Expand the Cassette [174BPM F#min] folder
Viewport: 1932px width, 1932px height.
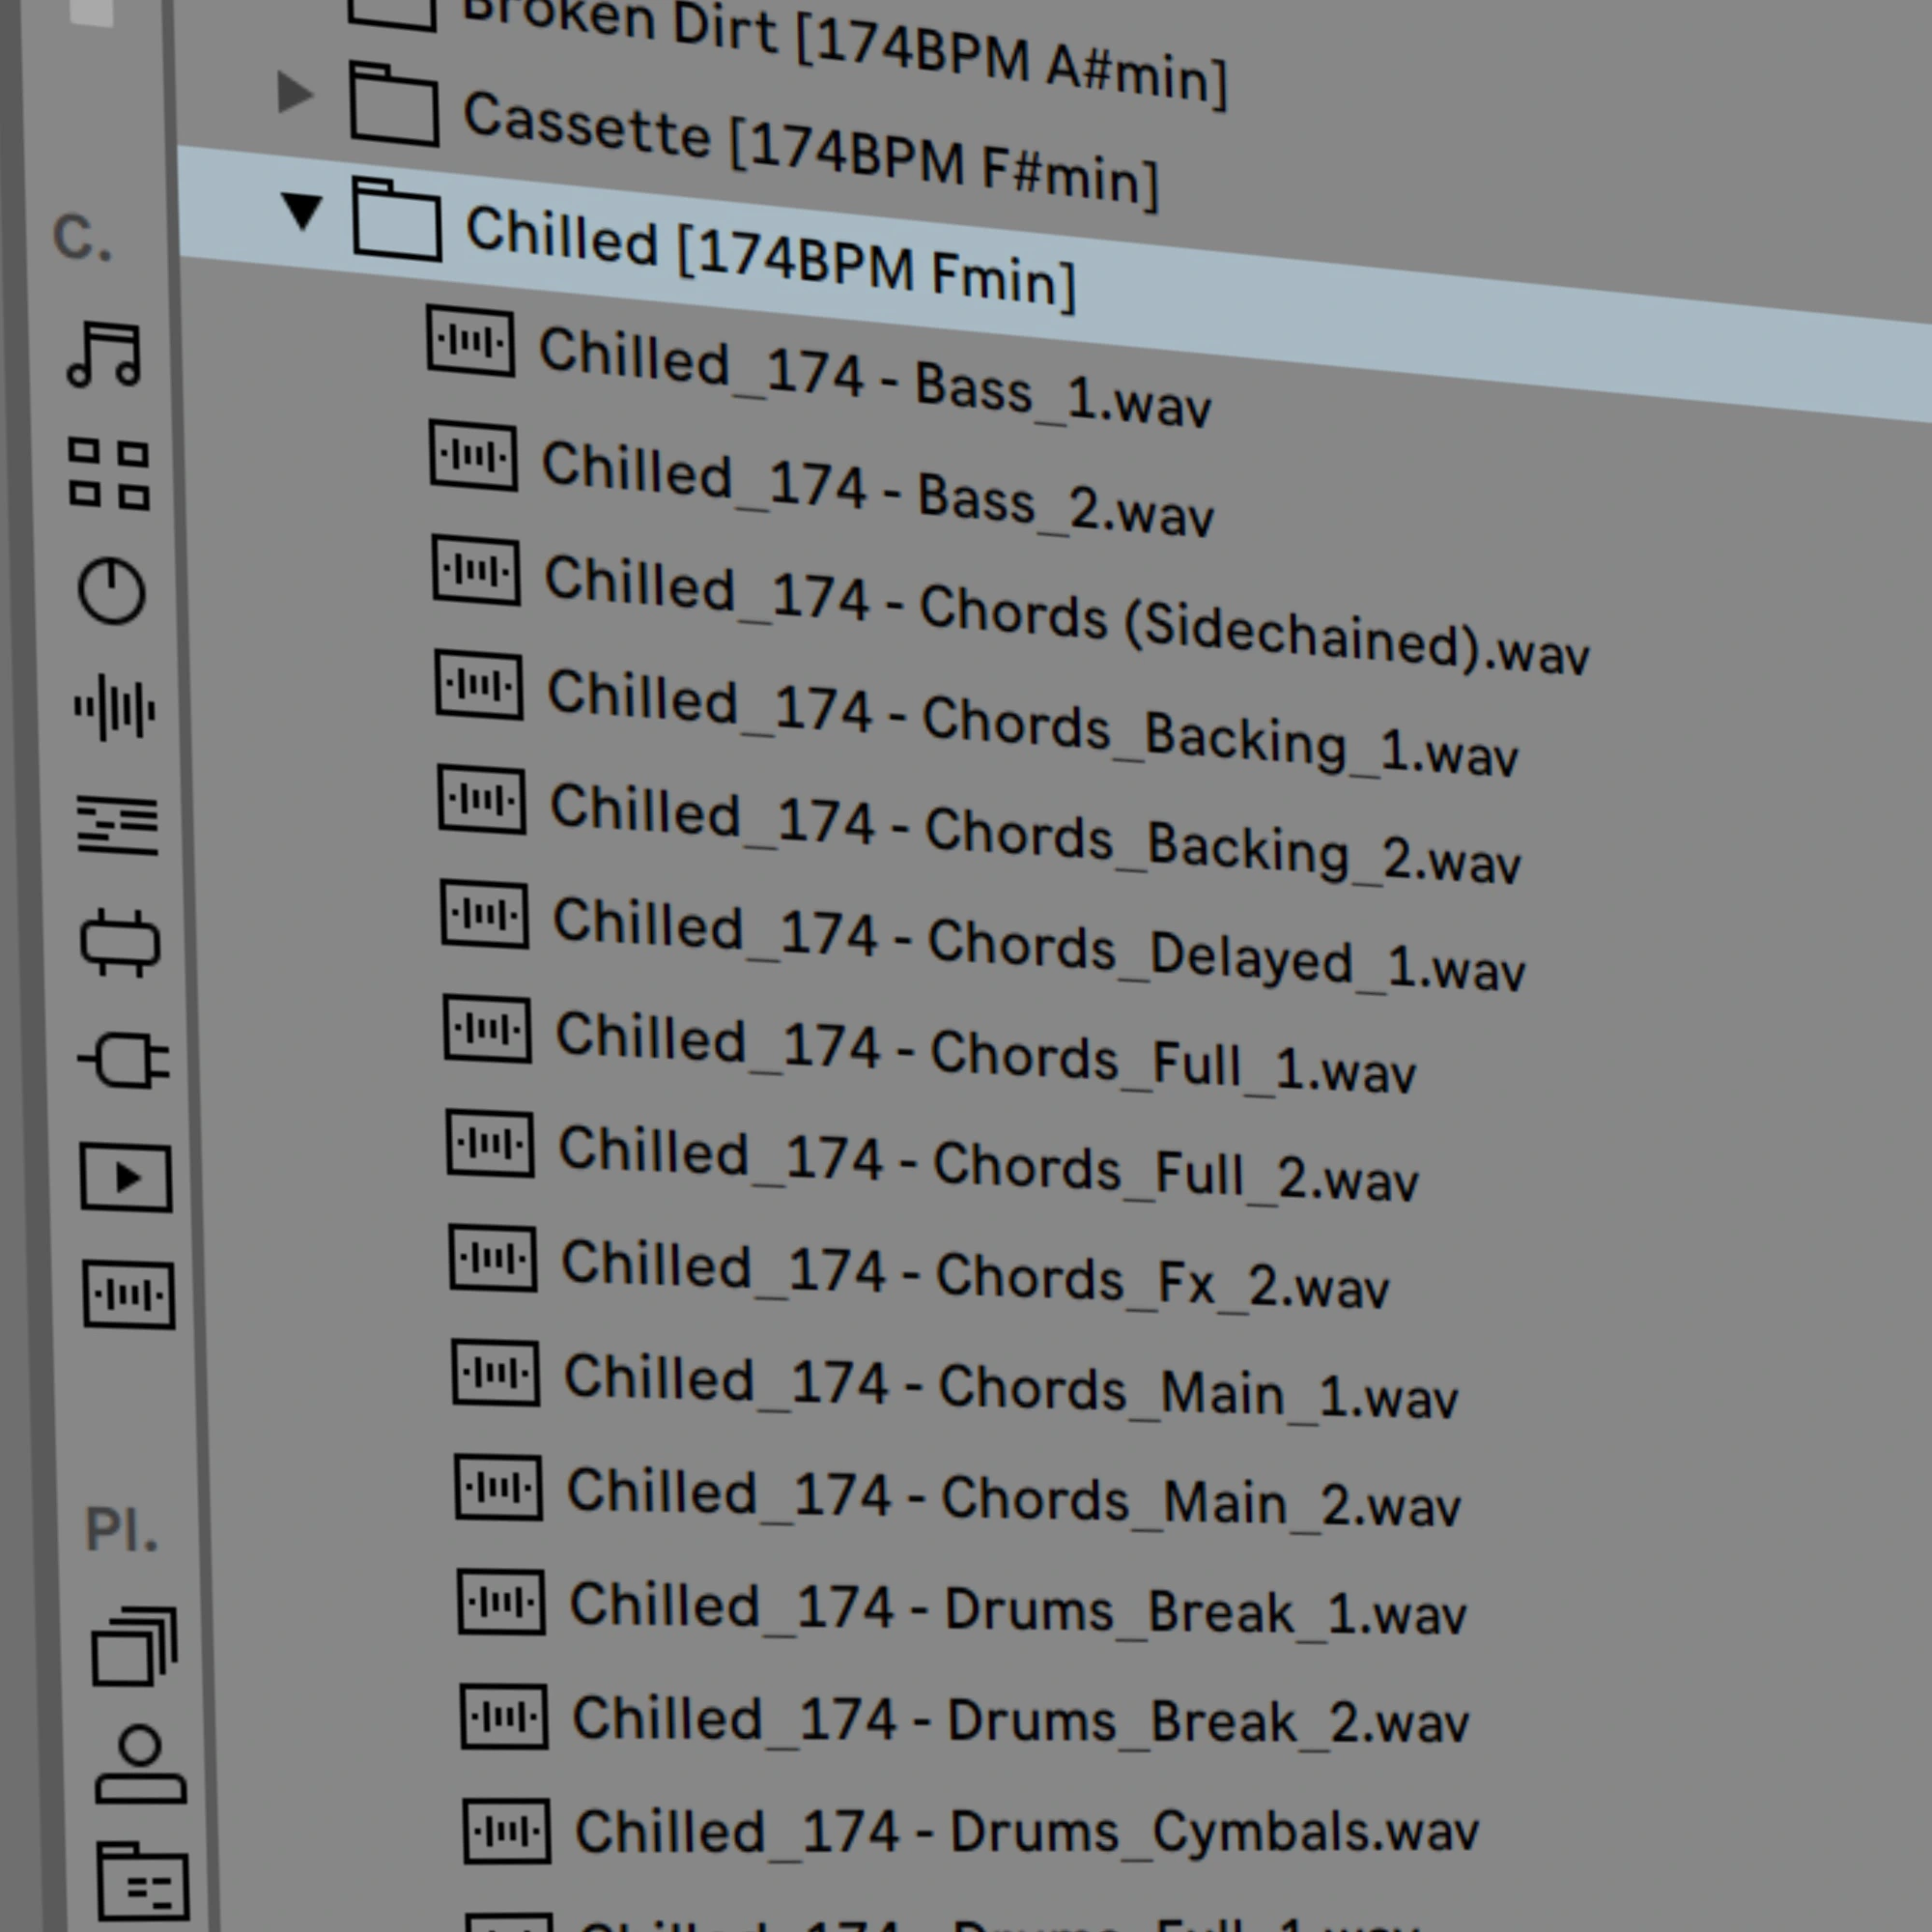pyautogui.click(x=295, y=93)
